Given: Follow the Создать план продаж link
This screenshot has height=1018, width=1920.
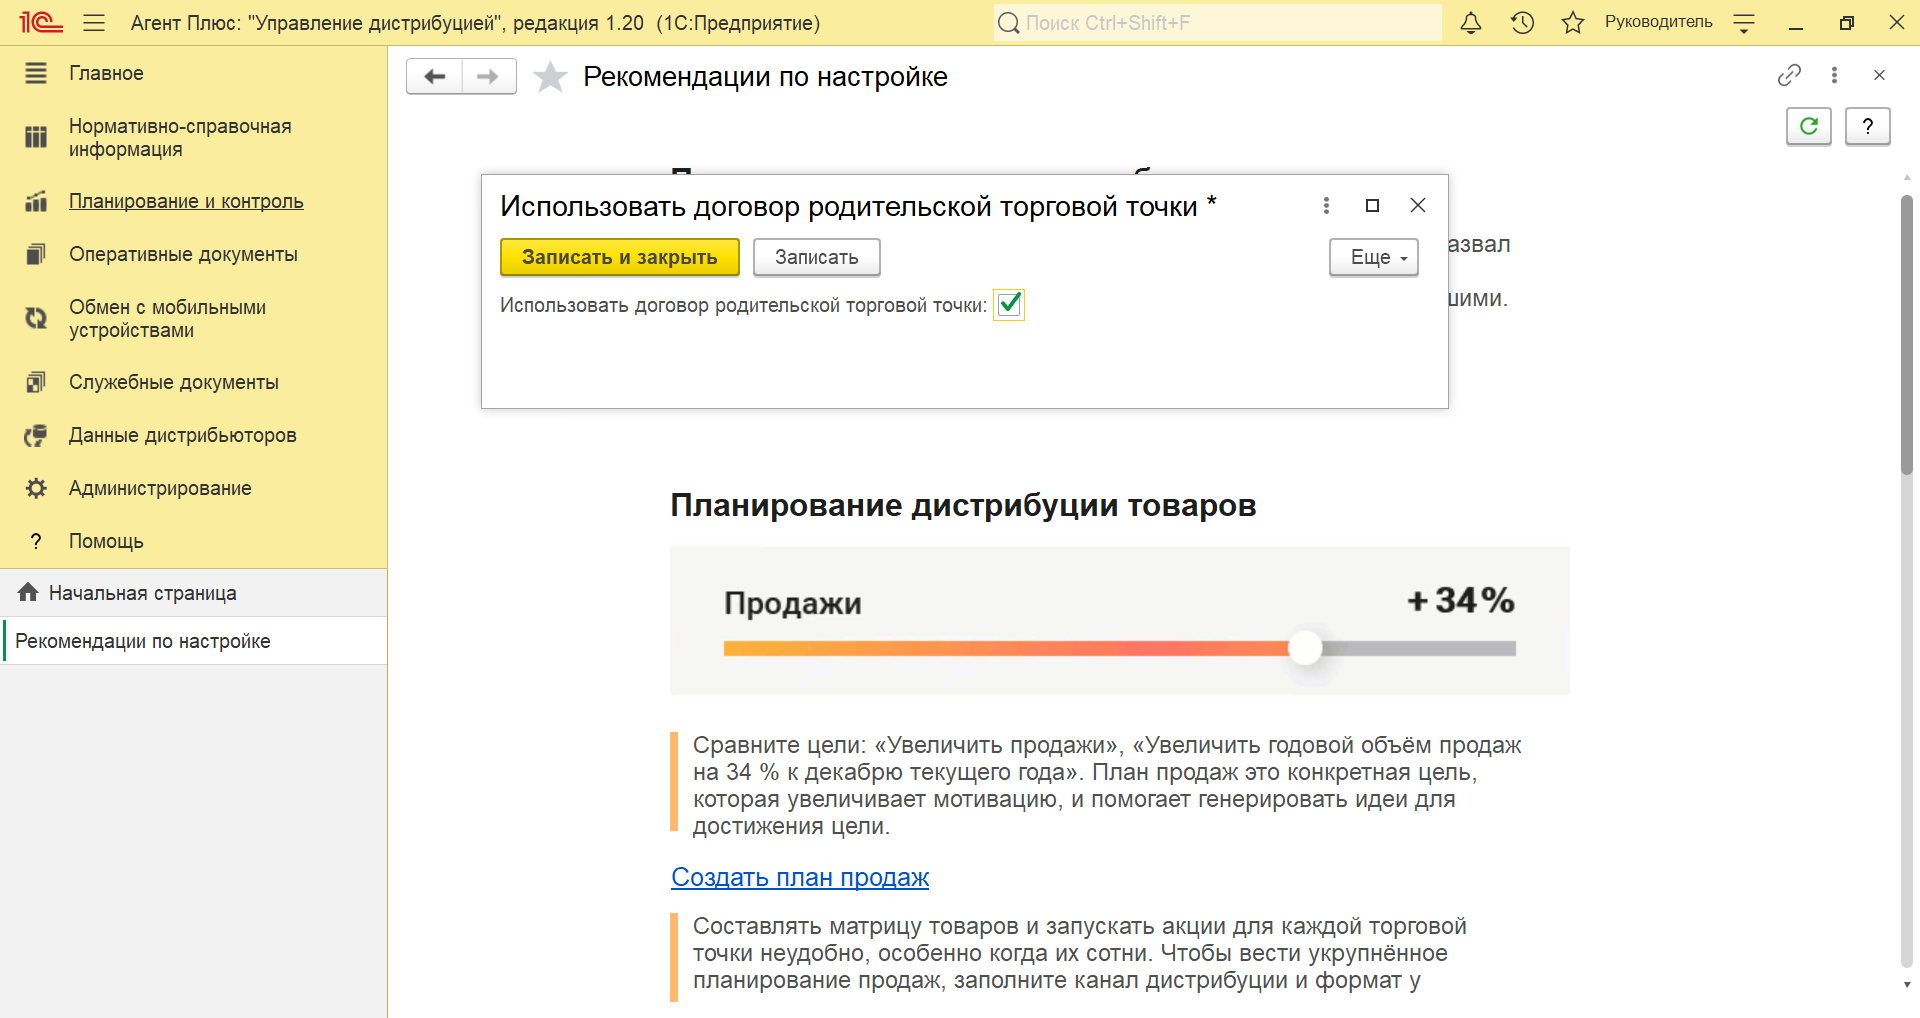Looking at the screenshot, I should coord(800,877).
